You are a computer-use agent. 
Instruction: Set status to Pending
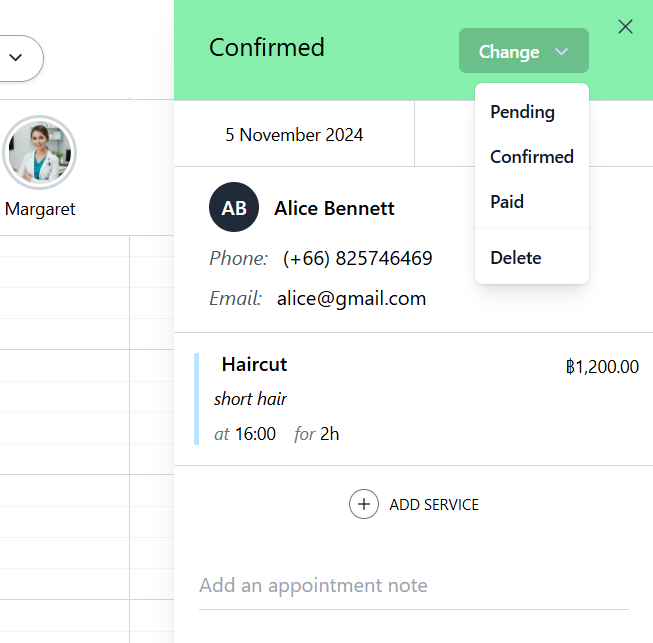pos(522,112)
